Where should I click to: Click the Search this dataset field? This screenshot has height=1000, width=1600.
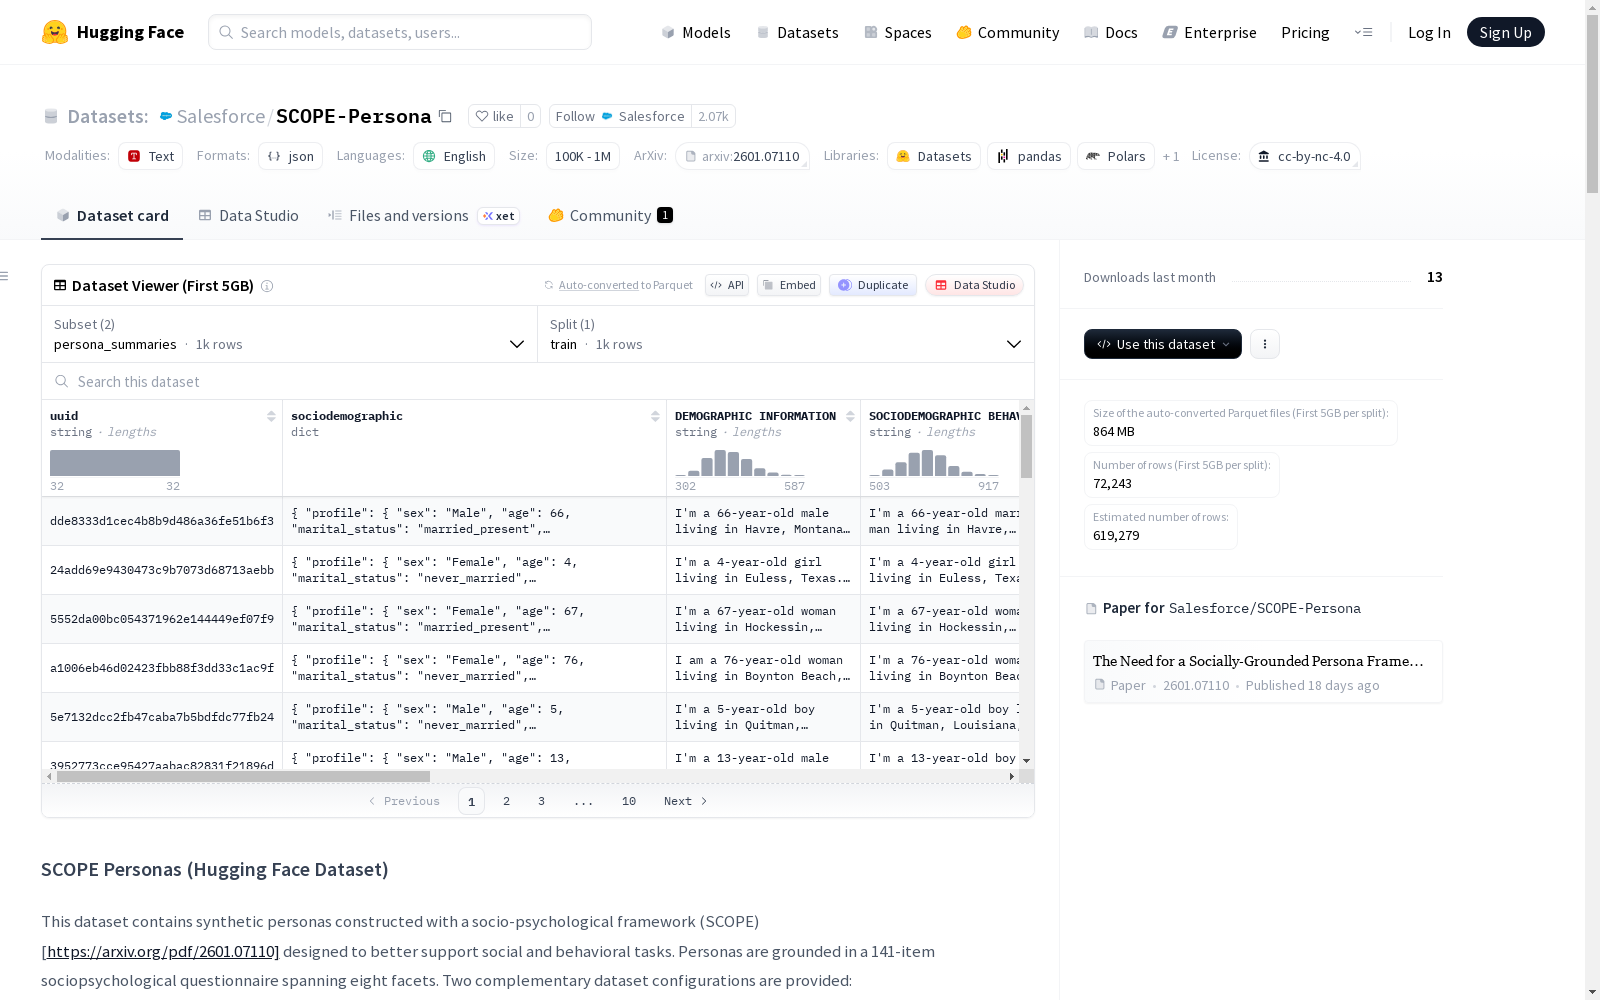(538, 381)
